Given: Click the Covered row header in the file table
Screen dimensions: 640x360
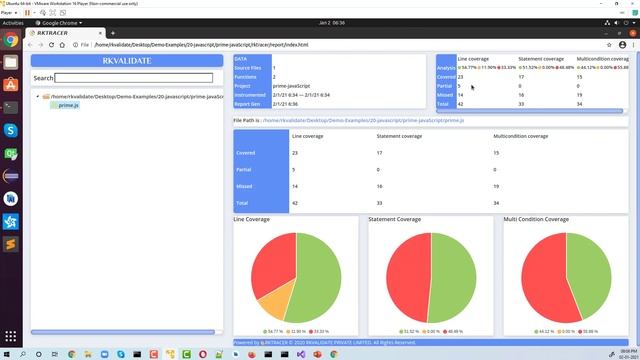Looking at the screenshot, I should 246,153.
